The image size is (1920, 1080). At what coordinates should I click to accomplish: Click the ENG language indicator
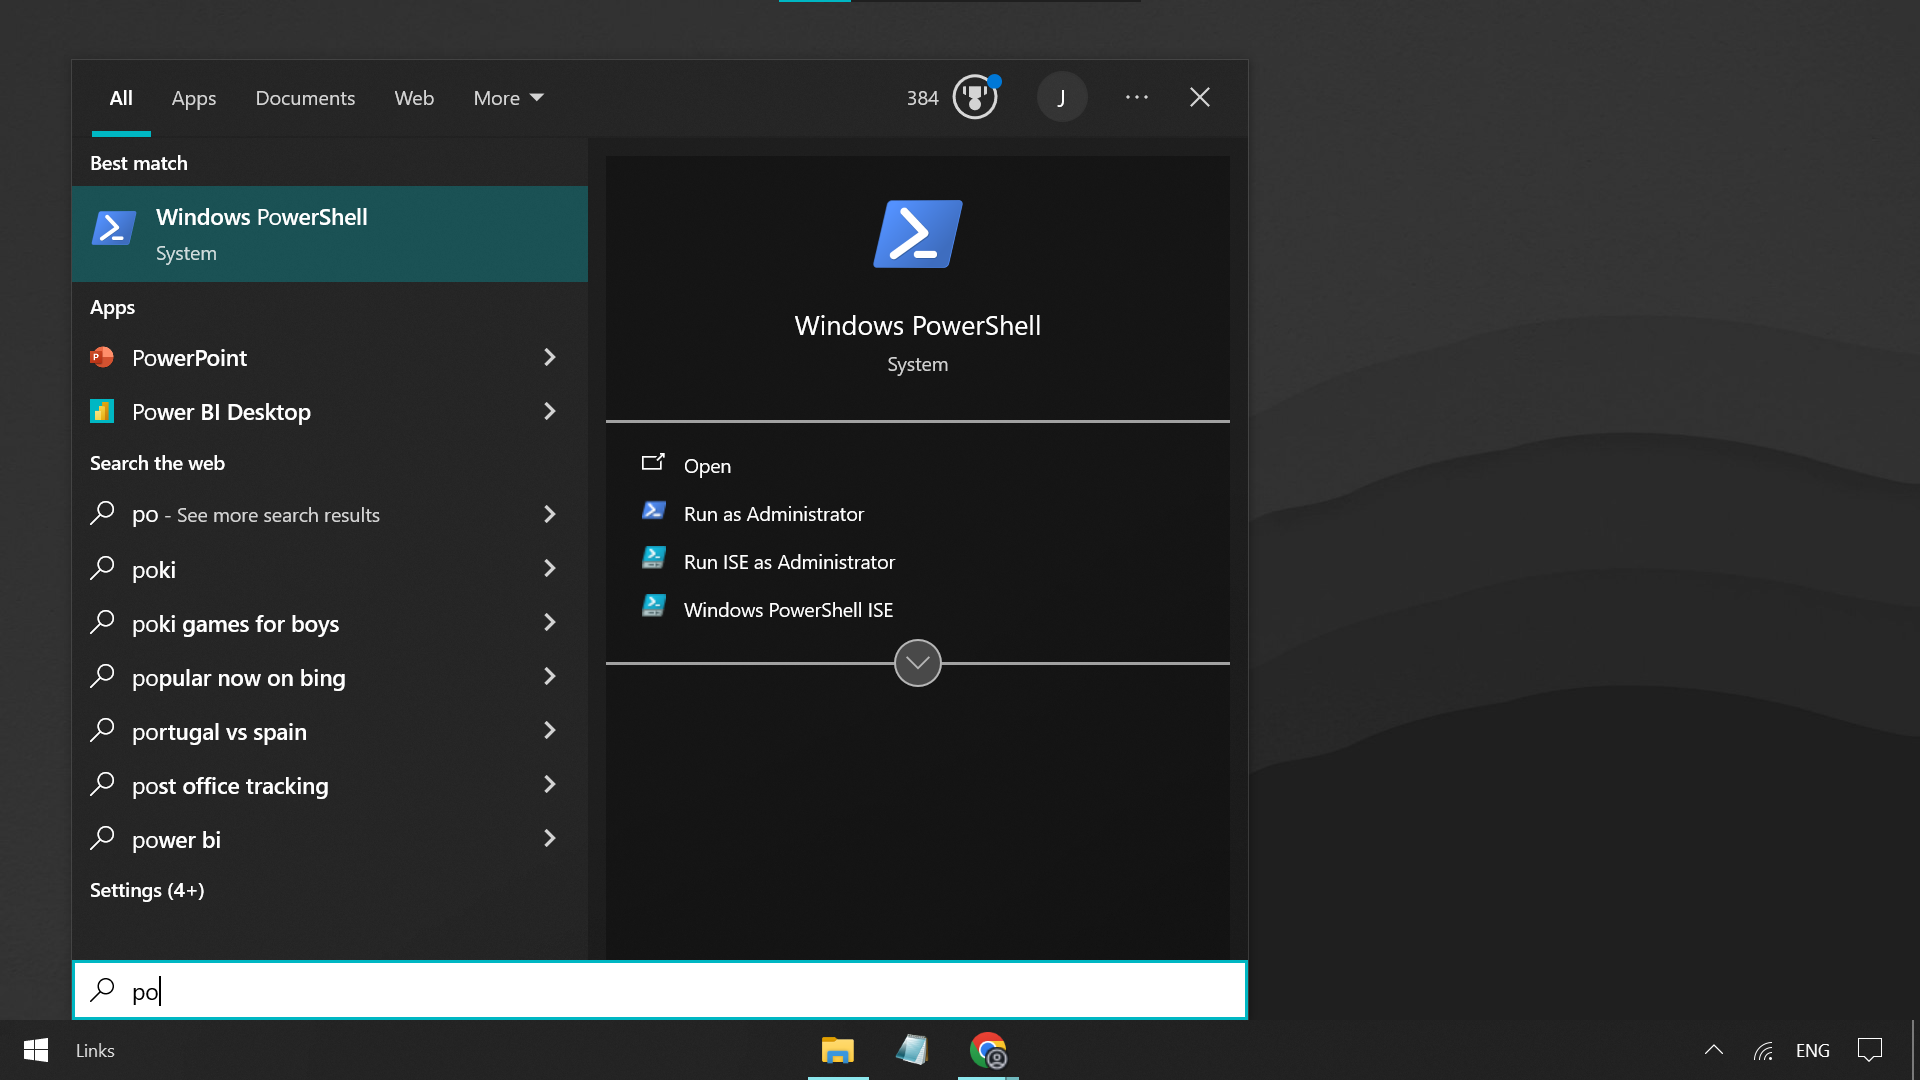click(1813, 1050)
